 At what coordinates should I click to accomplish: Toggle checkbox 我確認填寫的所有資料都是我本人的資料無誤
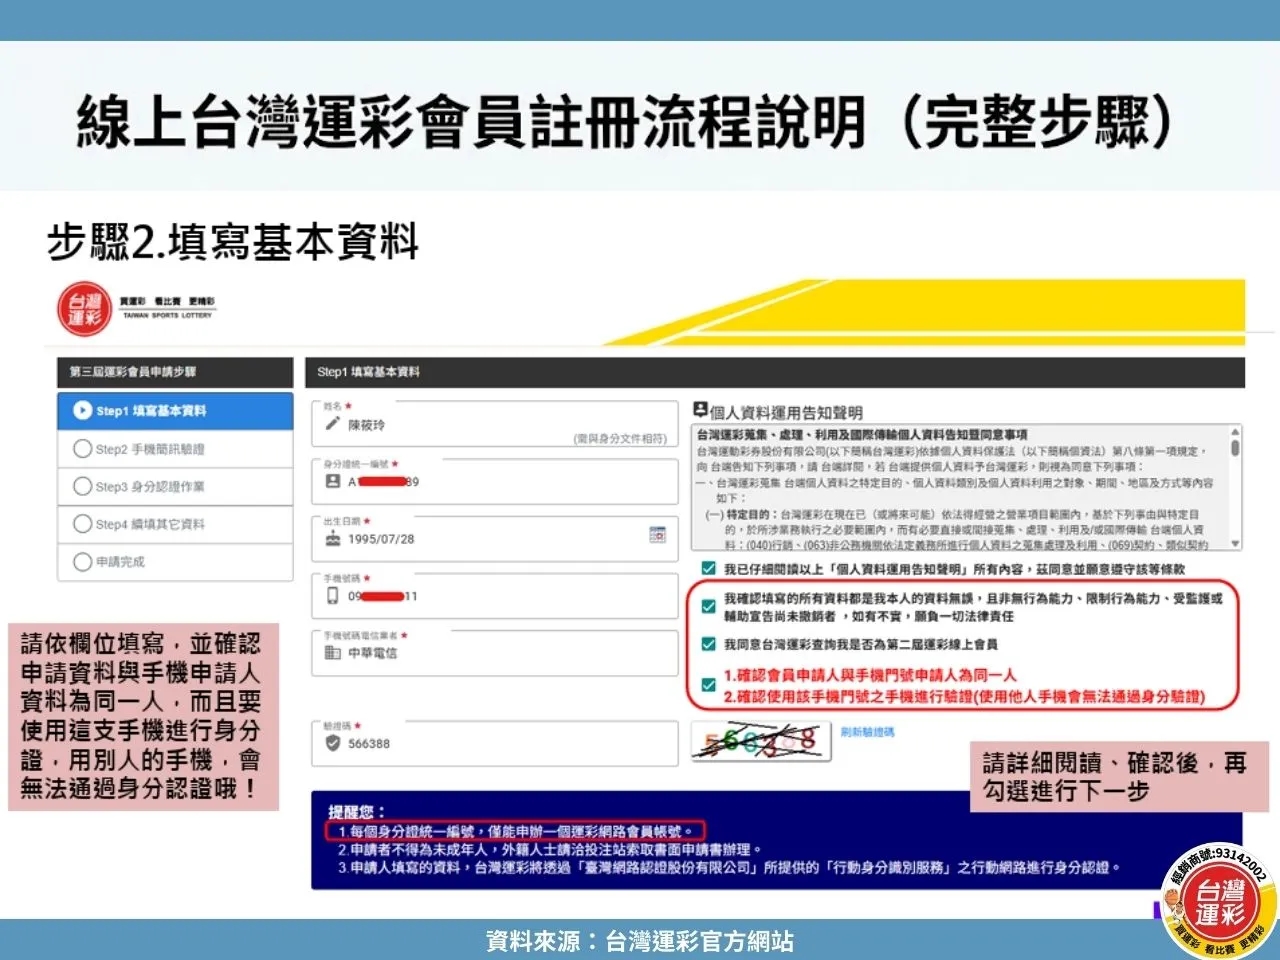click(x=708, y=606)
